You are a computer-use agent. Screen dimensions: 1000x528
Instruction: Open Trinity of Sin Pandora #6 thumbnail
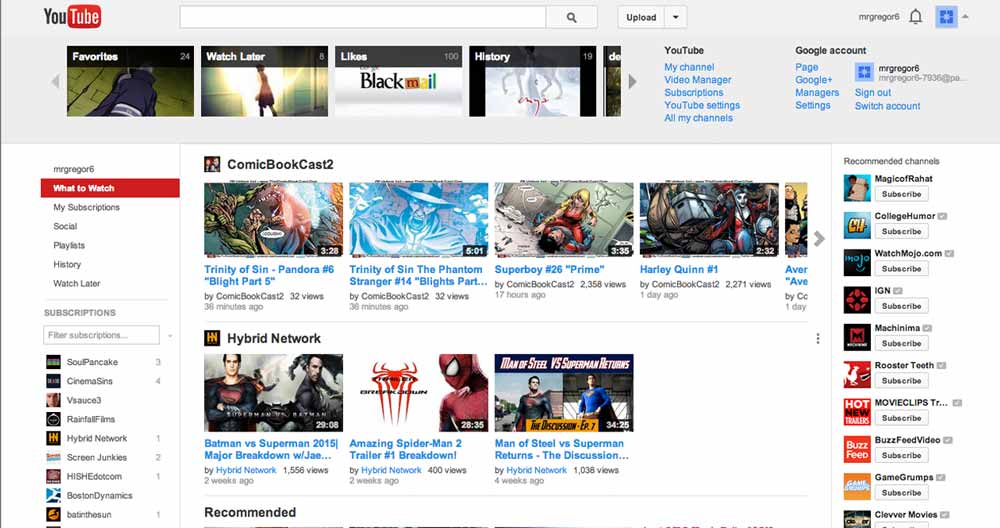pos(273,220)
